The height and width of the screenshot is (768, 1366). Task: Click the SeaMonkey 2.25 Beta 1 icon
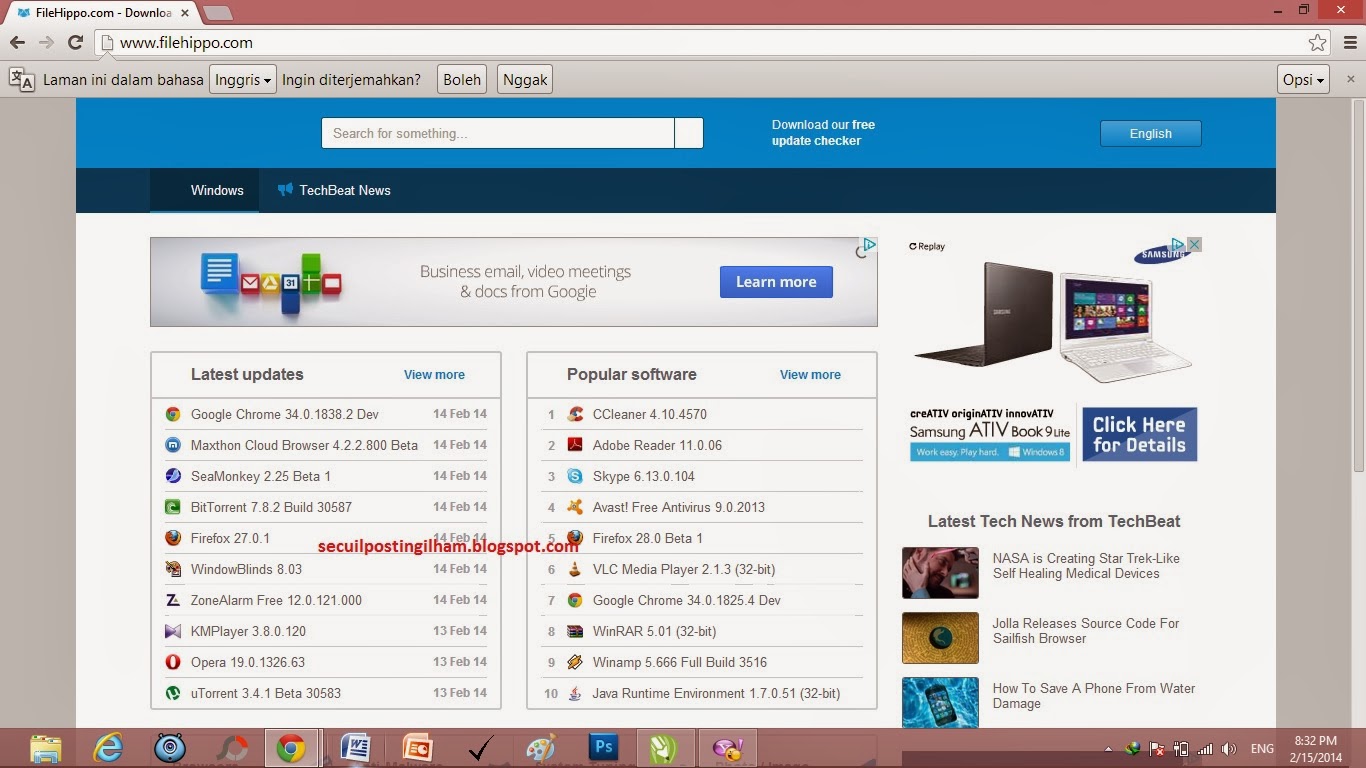pos(173,476)
